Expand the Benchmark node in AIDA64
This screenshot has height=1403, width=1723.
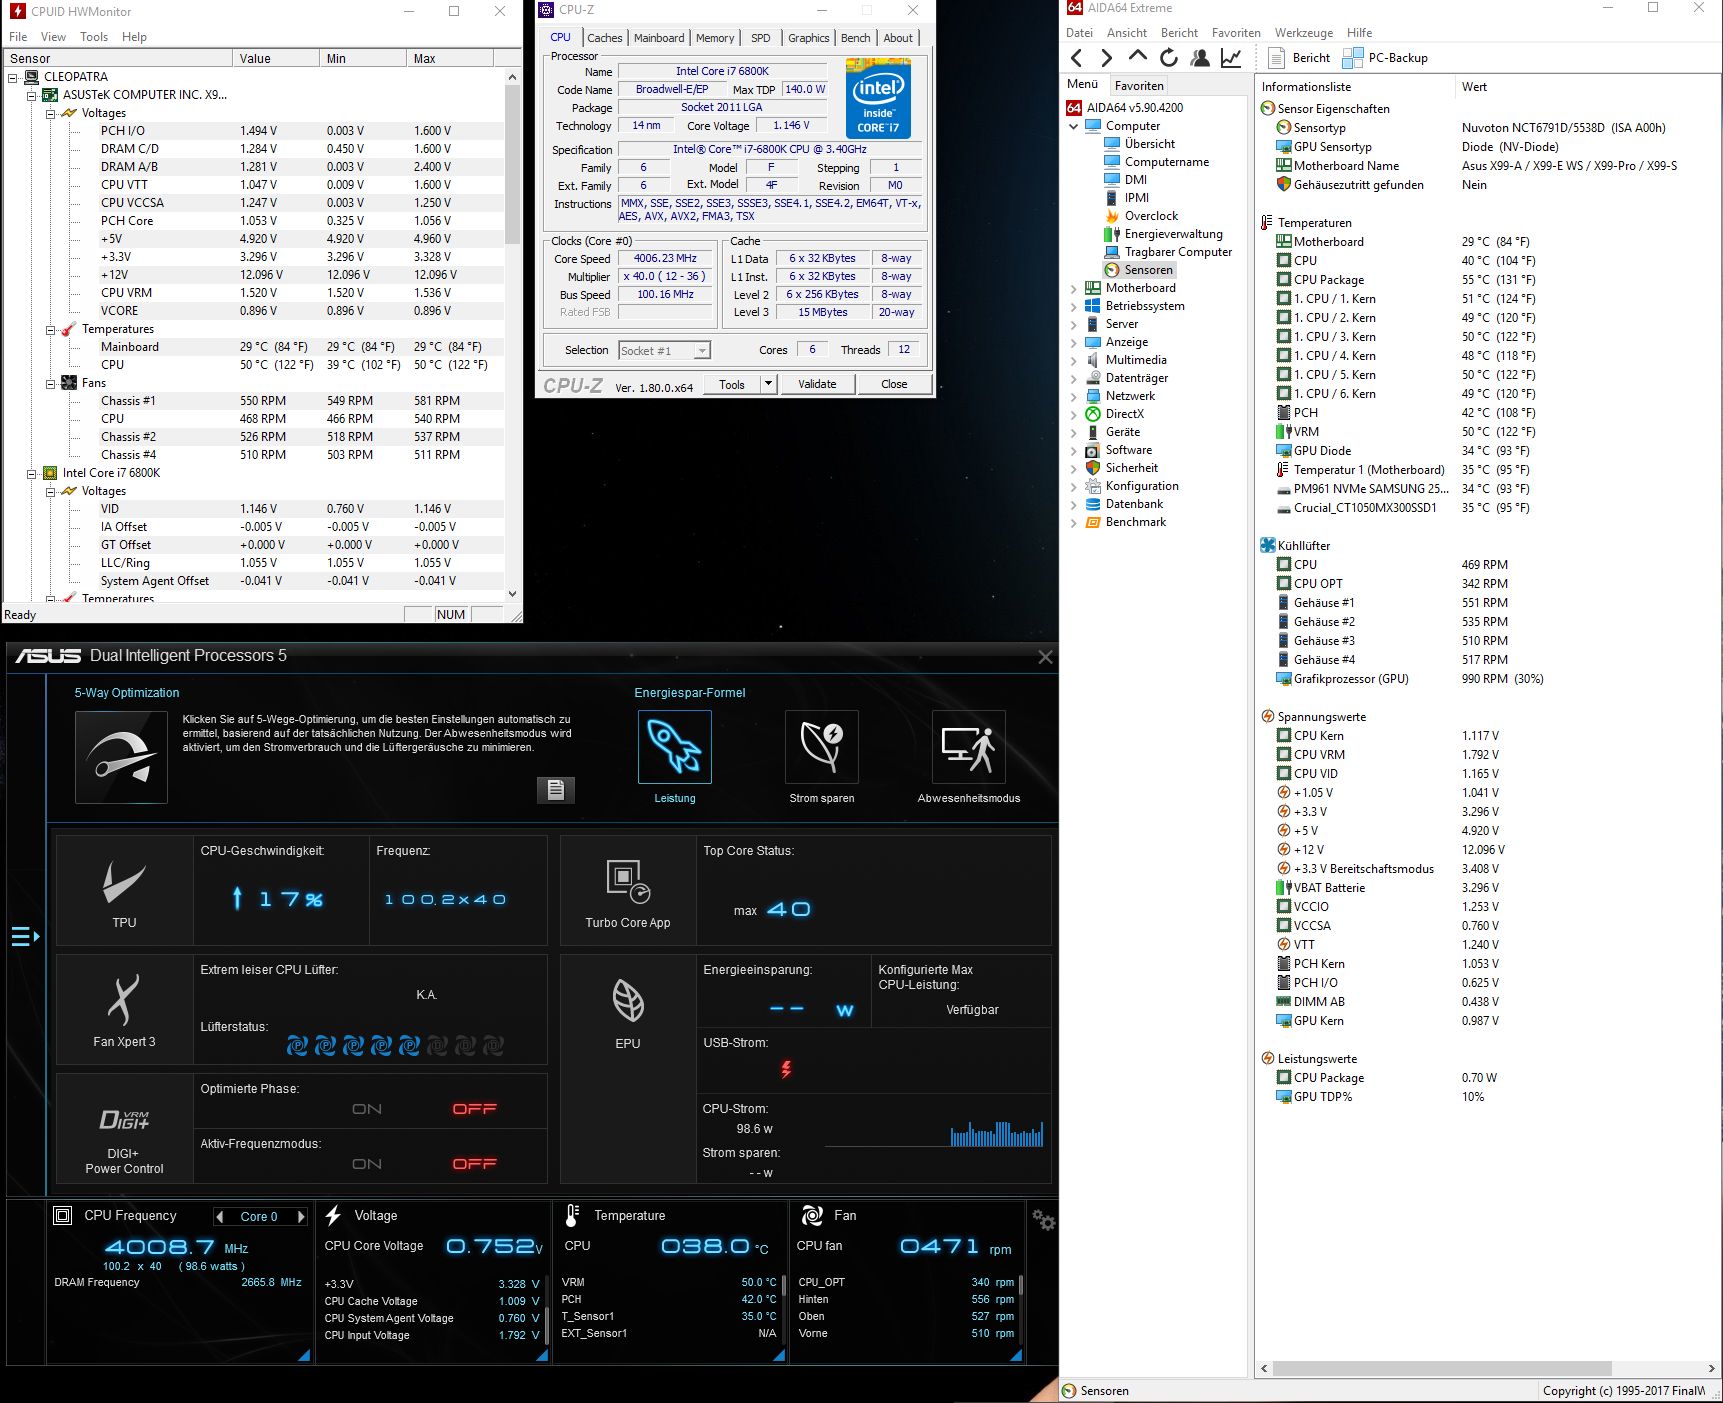click(1074, 522)
